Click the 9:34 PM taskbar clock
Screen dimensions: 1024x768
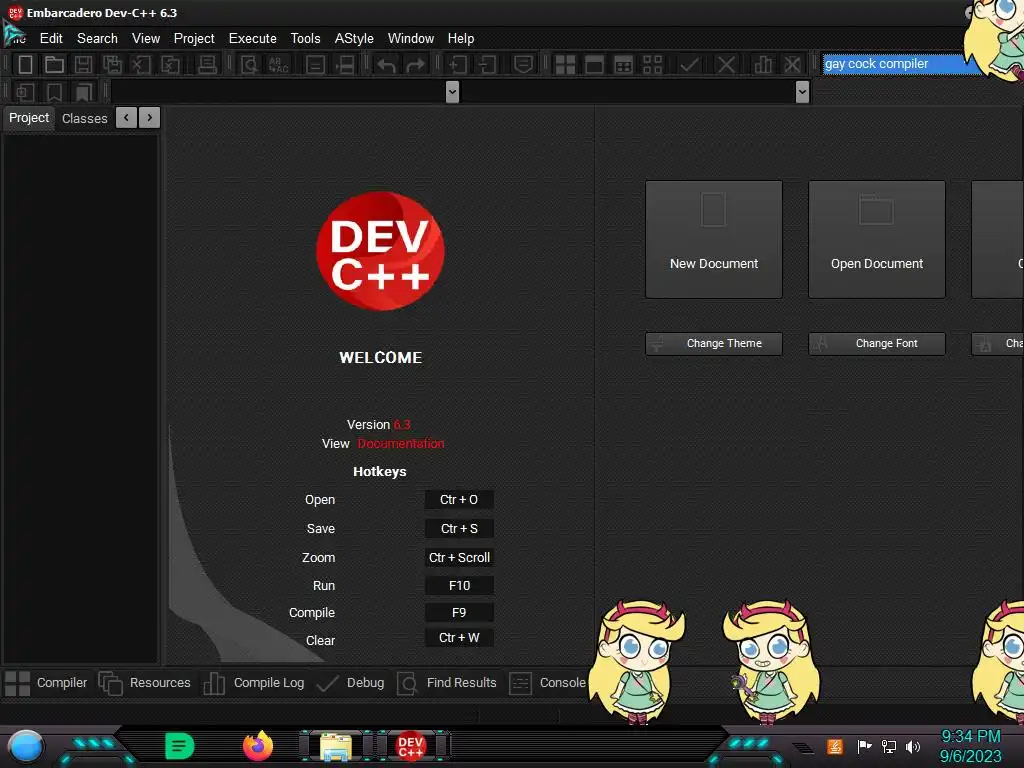click(x=970, y=737)
